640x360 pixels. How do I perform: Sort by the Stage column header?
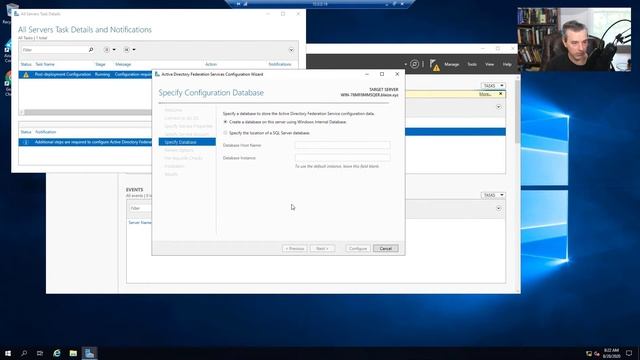click(x=100, y=64)
